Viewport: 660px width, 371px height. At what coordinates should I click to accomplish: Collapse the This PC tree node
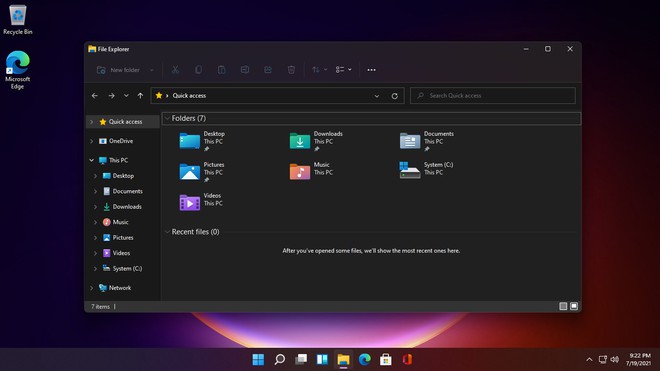coord(91,160)
